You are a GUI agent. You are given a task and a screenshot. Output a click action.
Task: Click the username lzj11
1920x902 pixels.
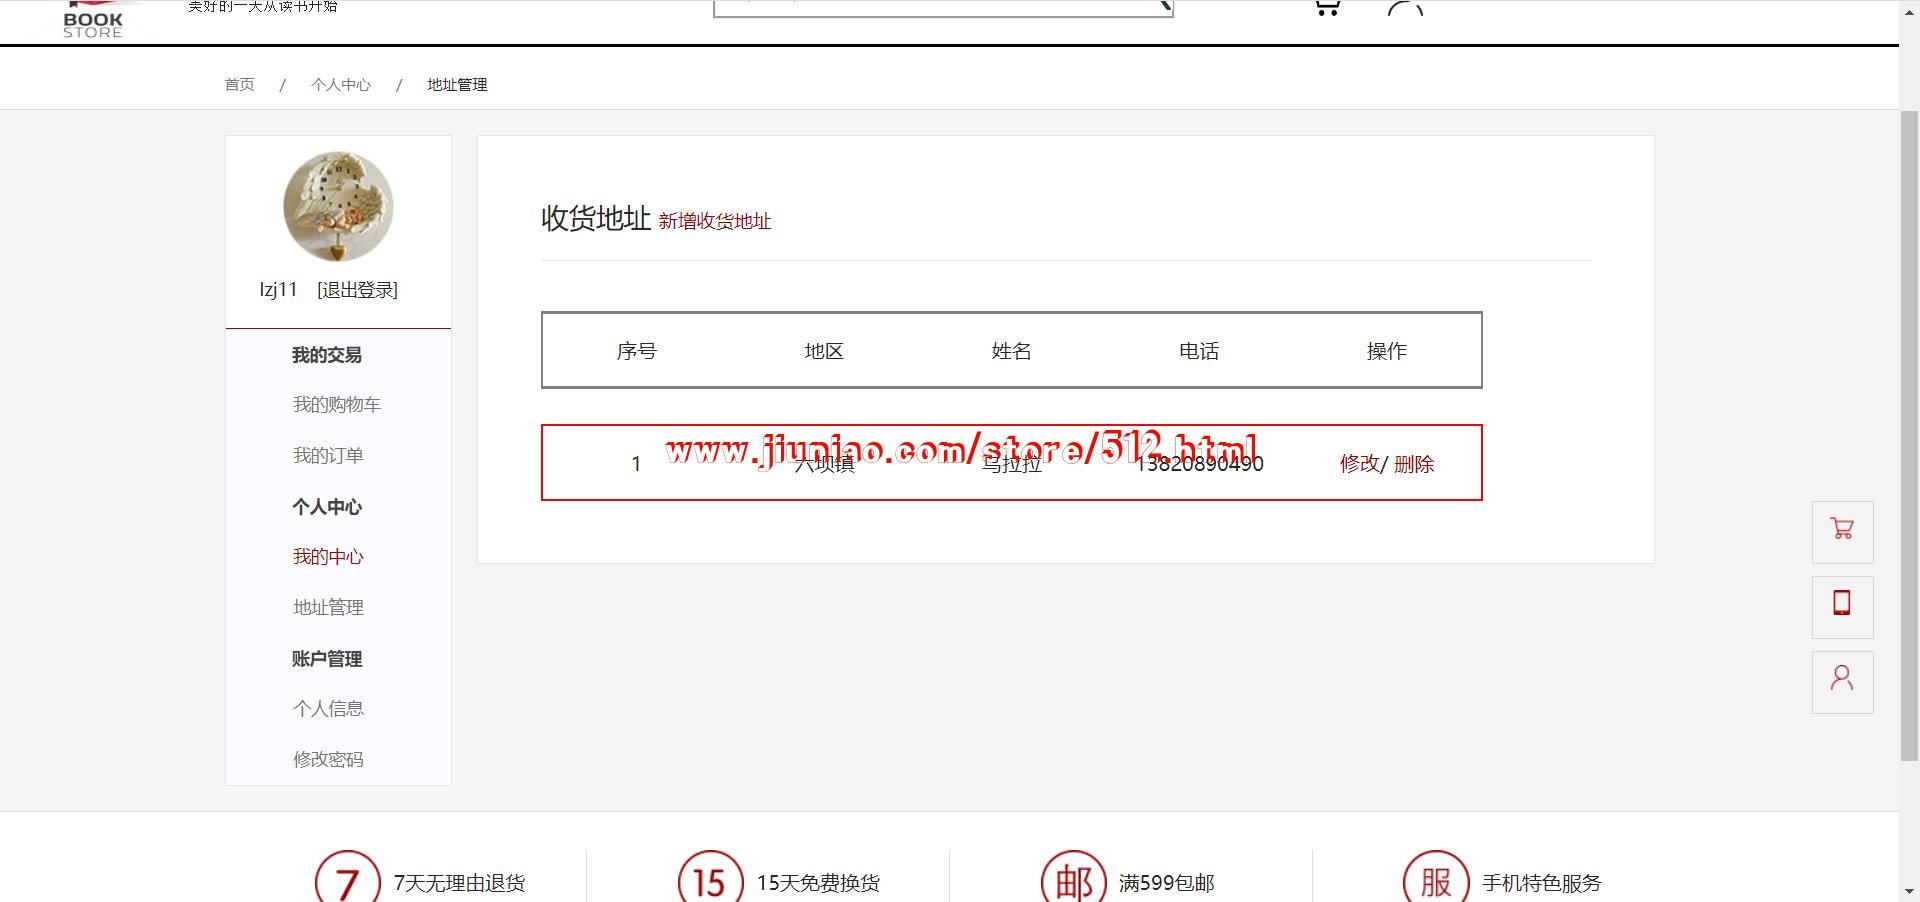(x=278, y=290)
